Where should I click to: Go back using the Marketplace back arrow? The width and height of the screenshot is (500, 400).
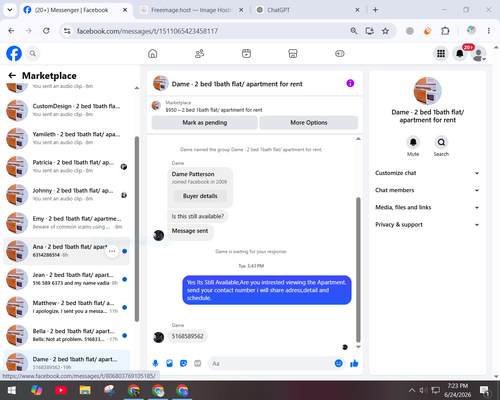[x=12, y=76]
